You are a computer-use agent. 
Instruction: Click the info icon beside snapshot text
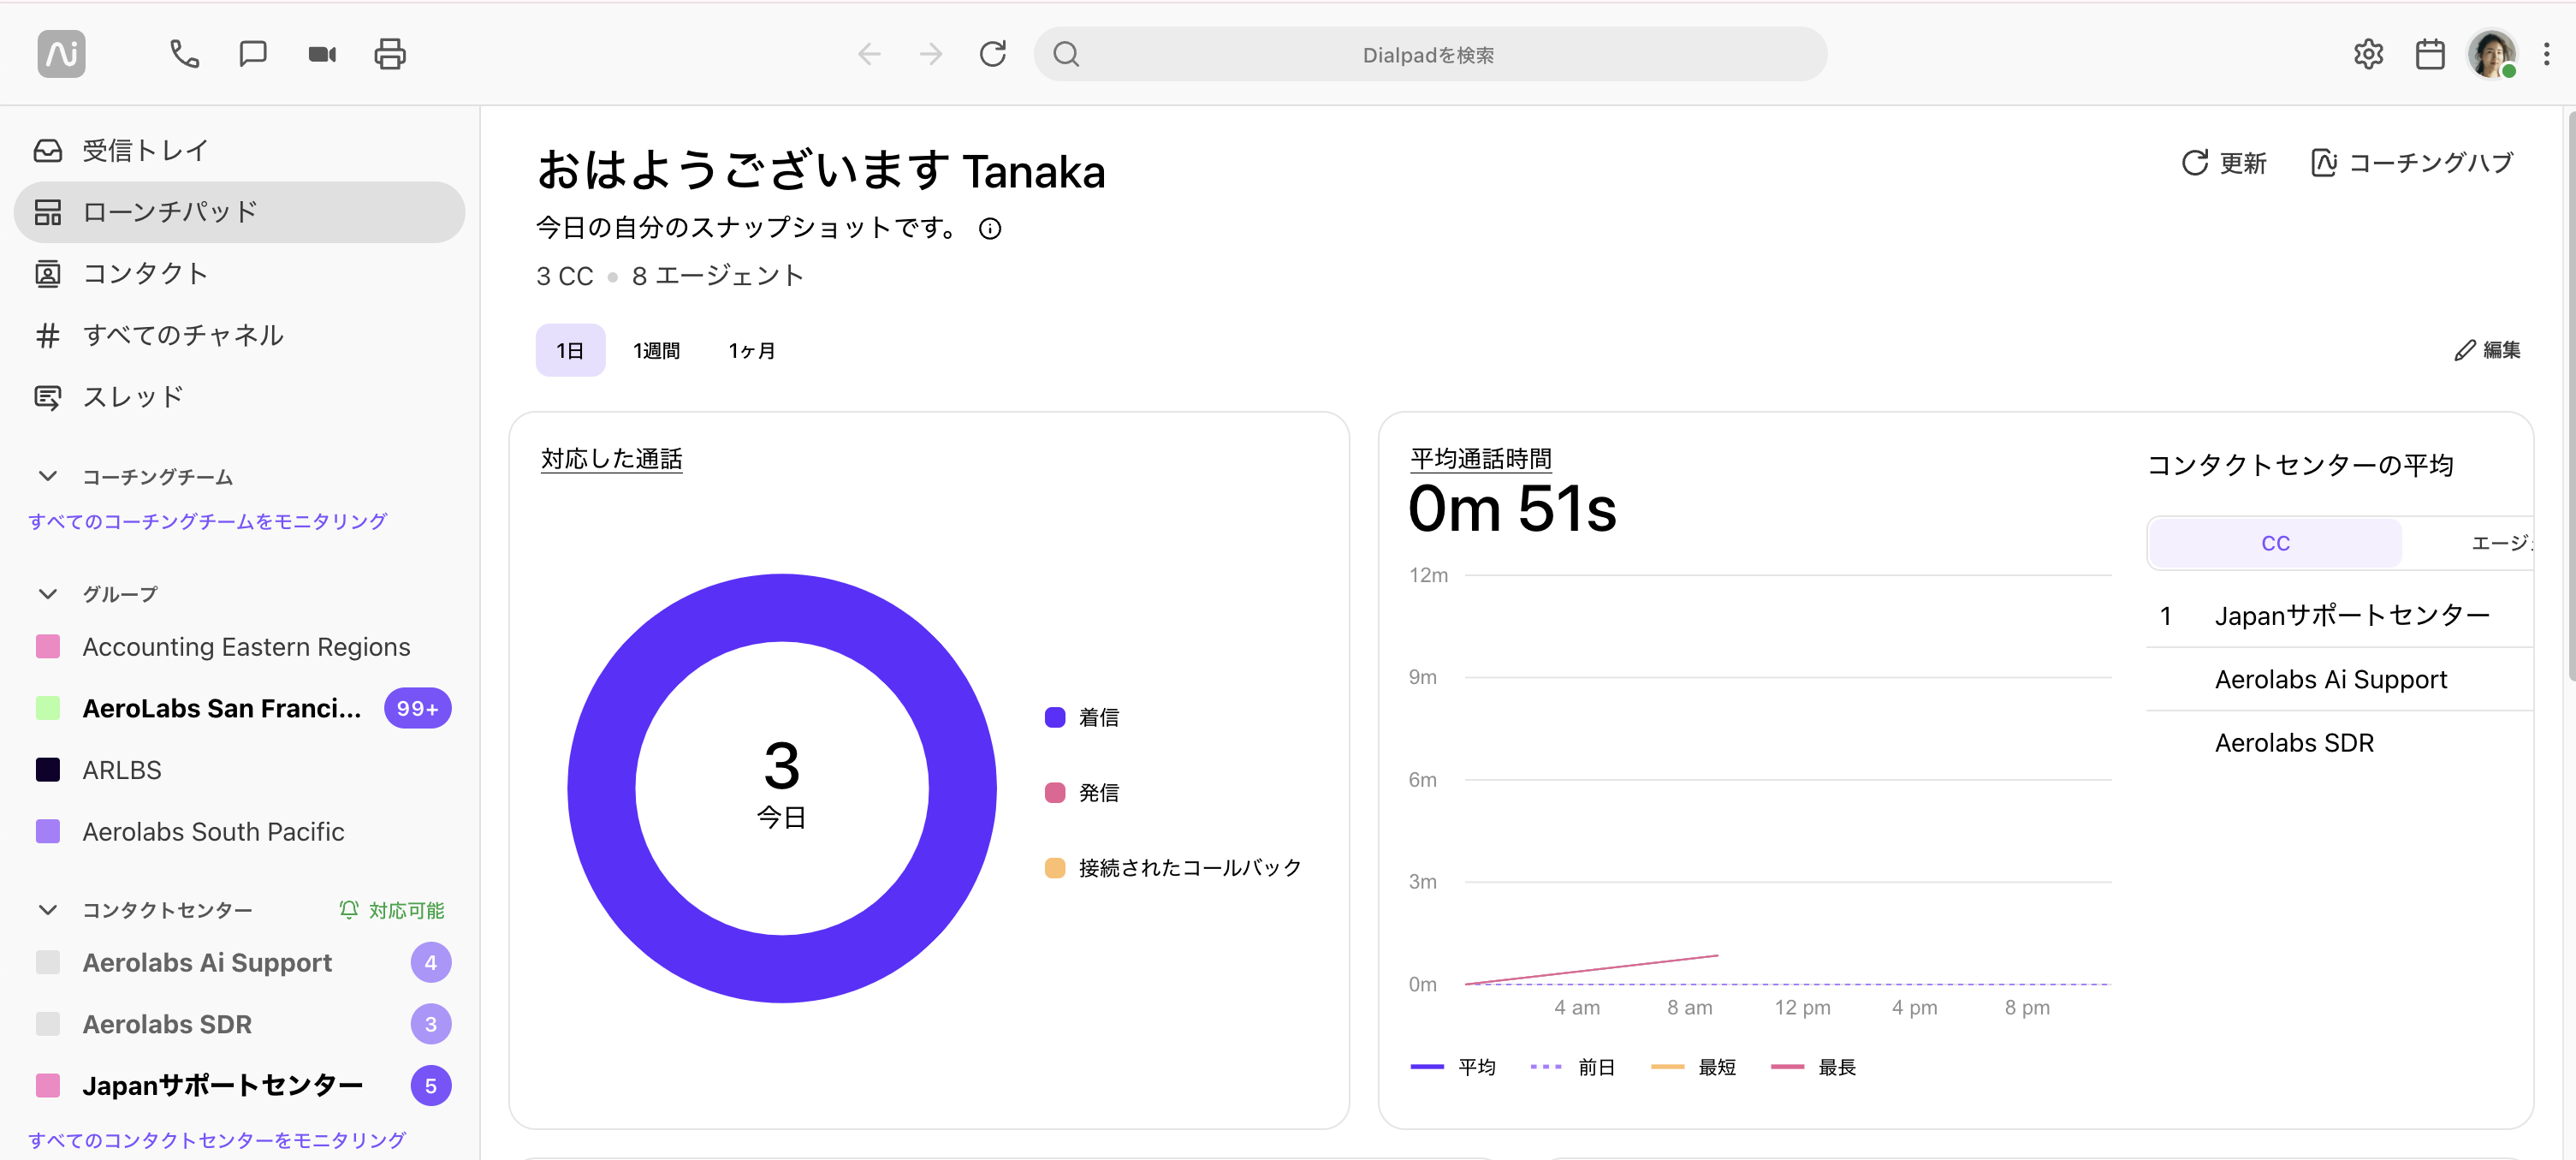(990, 229)
